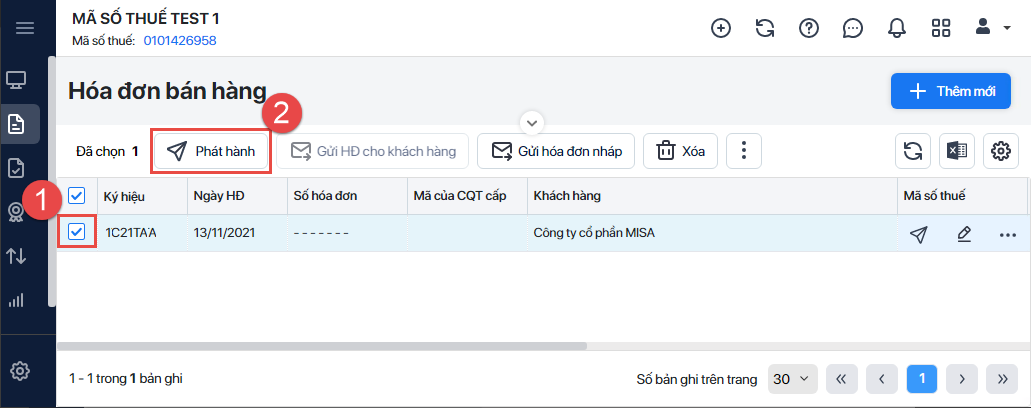Click the tax code link 0101426958

[x=180, y=41]
